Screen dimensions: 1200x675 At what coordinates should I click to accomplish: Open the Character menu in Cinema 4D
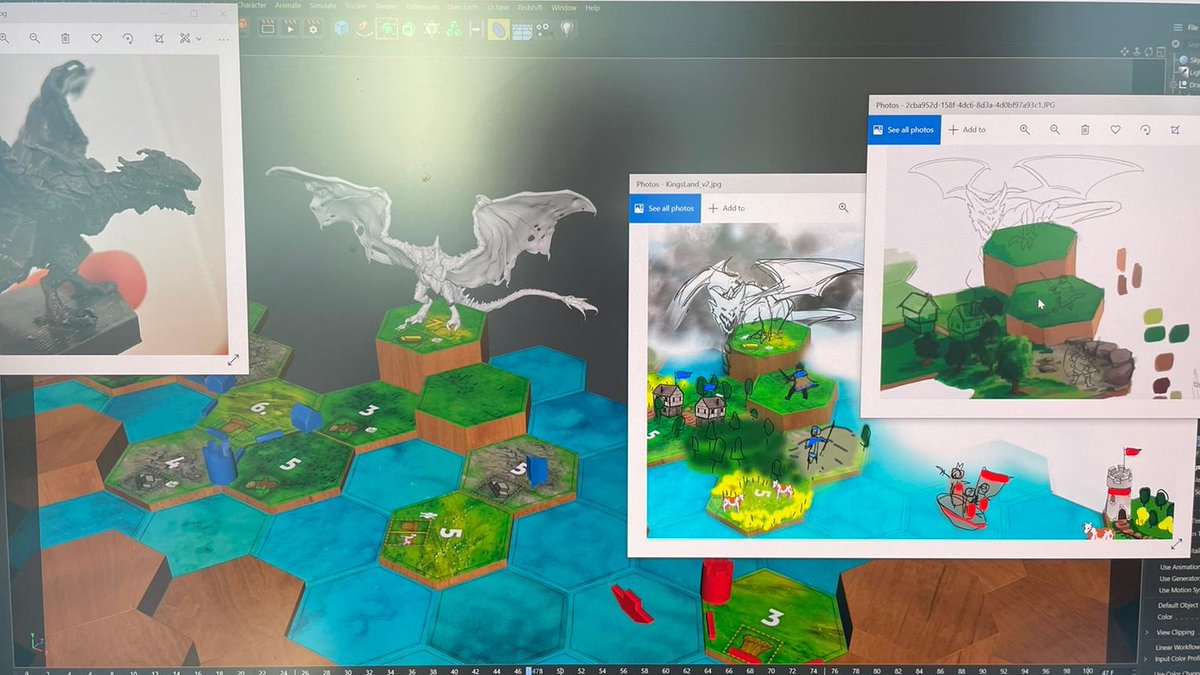click(253, 6)
